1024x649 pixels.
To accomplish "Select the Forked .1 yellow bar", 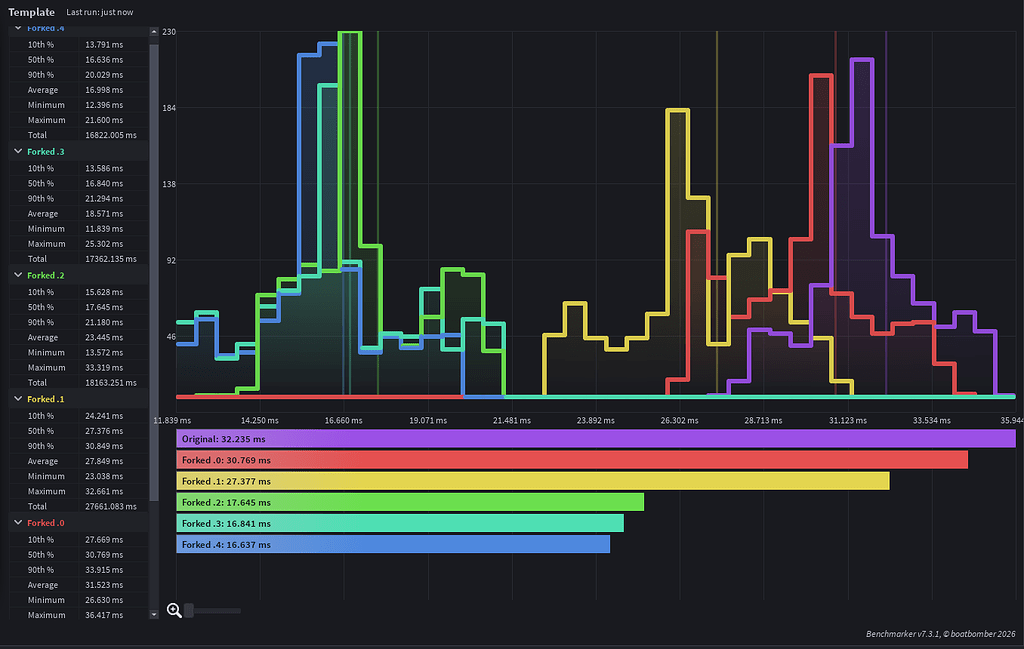I will click(532, 481).
